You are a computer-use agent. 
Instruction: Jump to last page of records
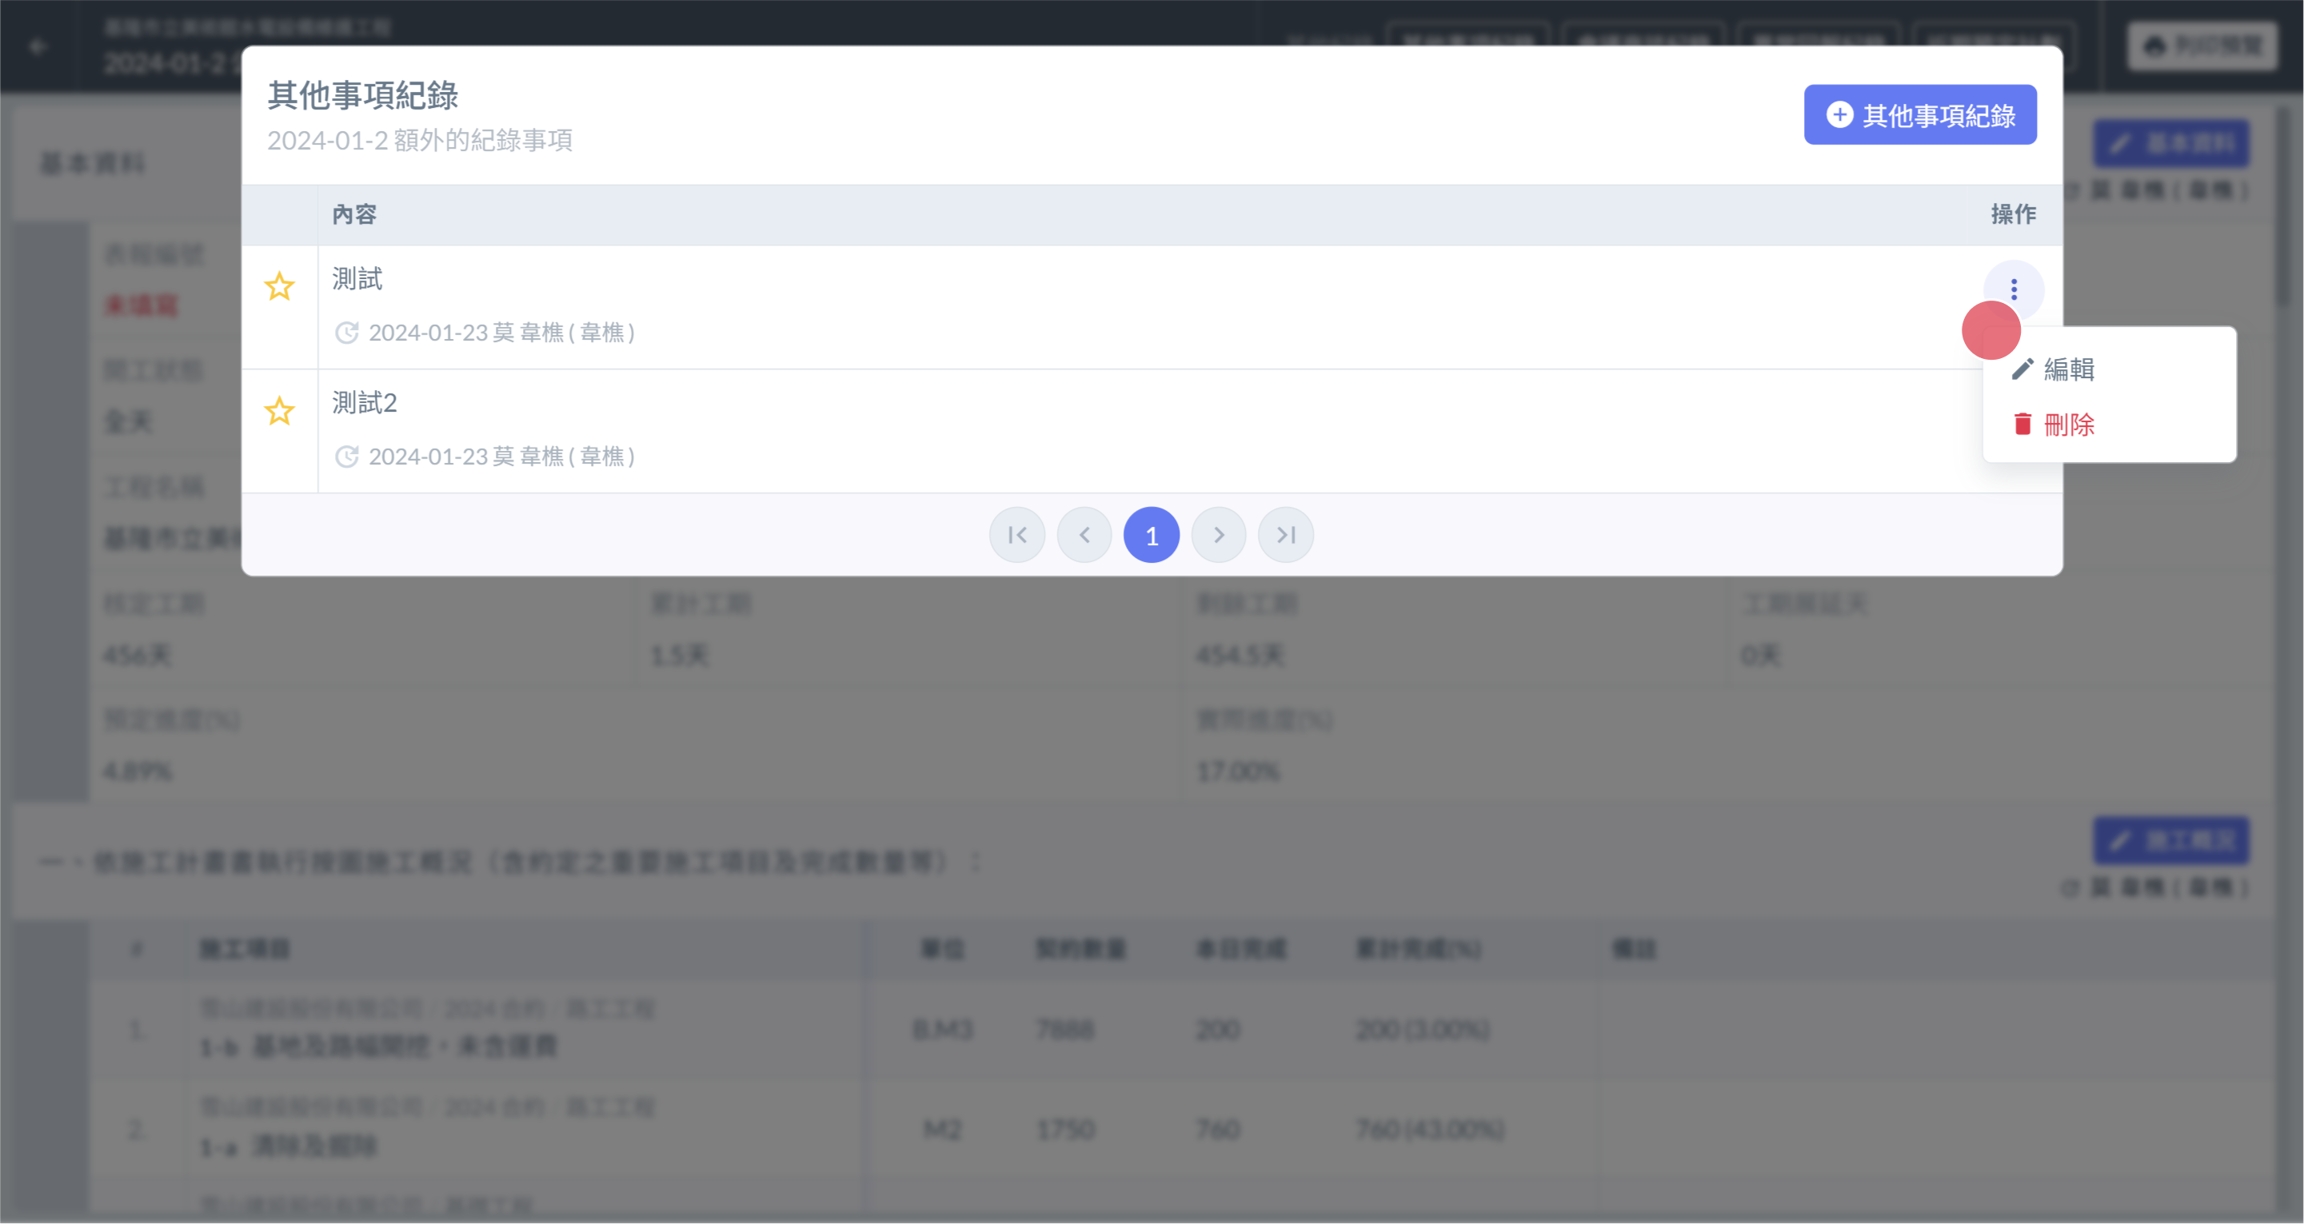(x=1286, y=535)
